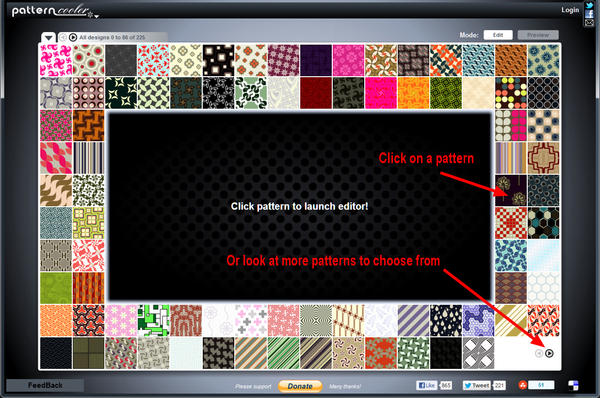
Task: Show more patterns with bottom-right next arrow
Action: coord(549,353)
